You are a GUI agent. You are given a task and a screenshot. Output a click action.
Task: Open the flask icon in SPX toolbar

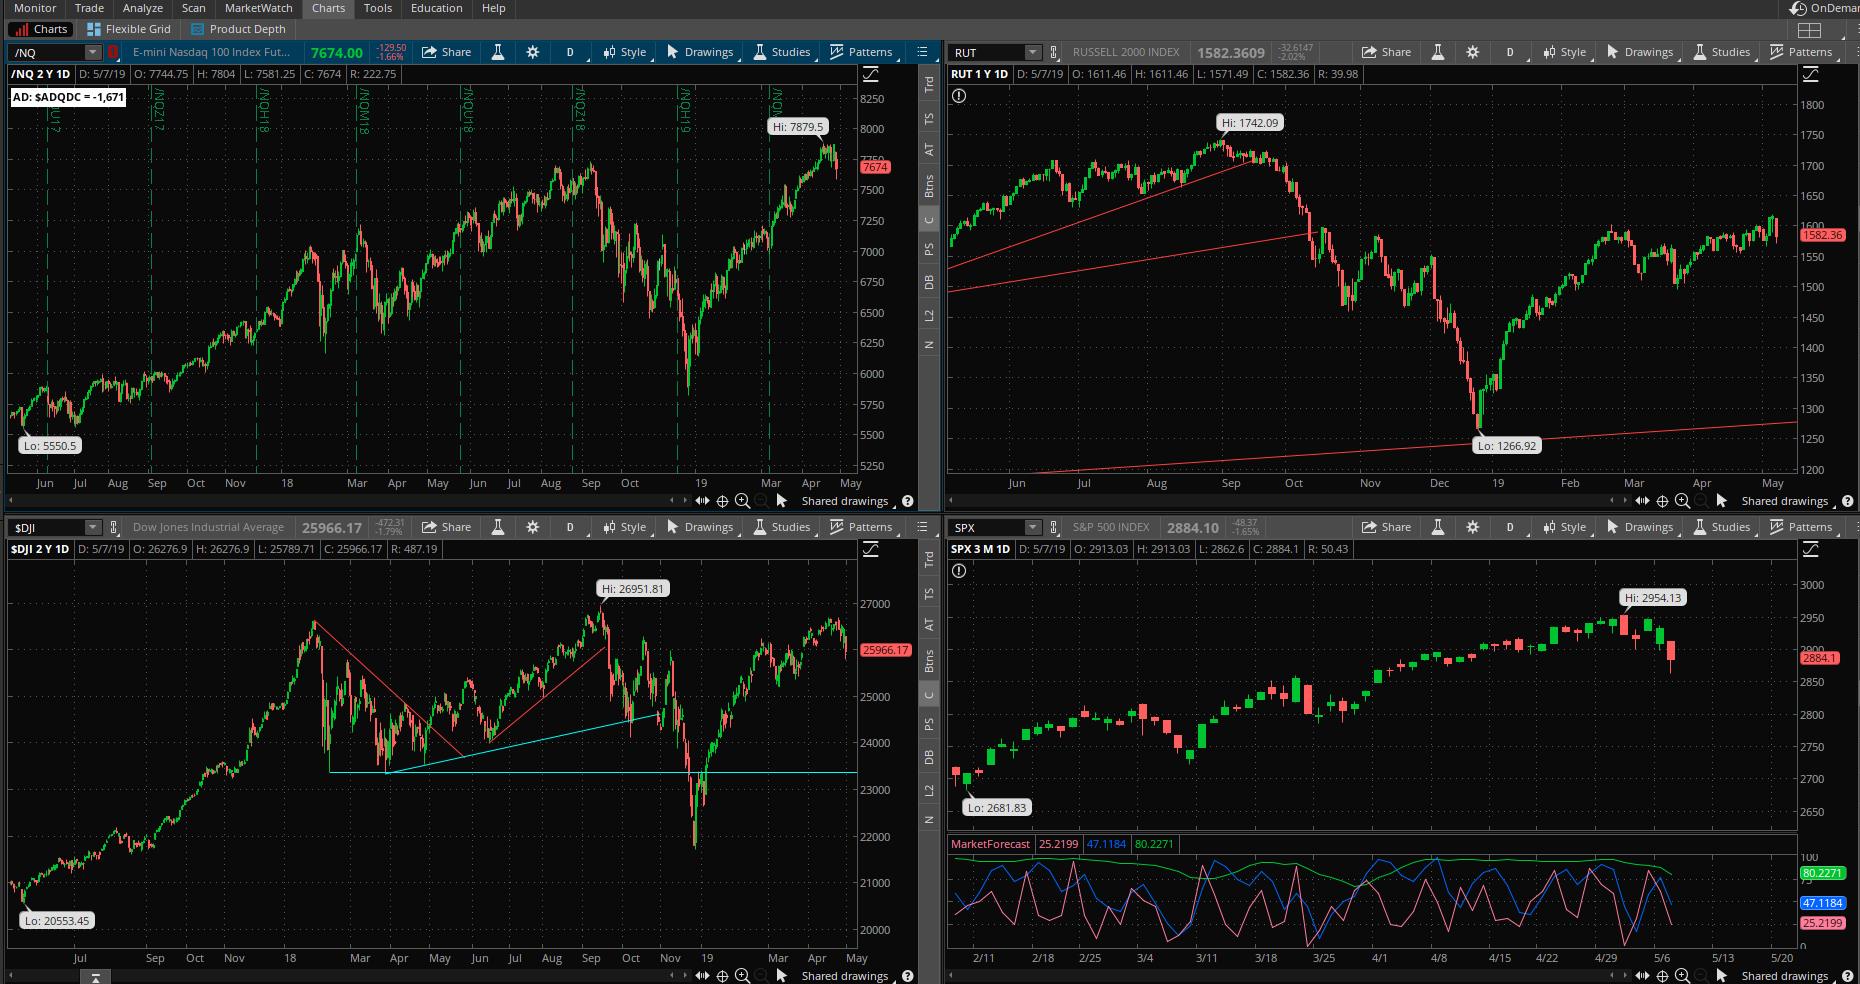(x=1438, y=527)
